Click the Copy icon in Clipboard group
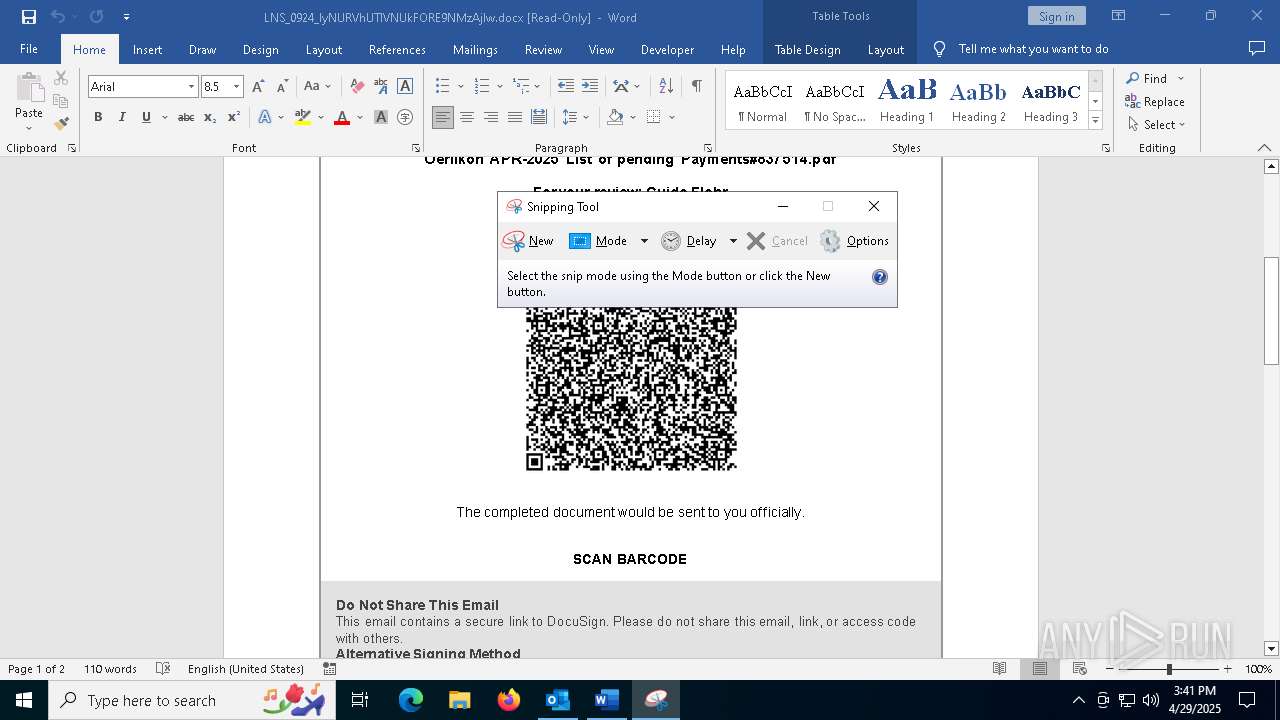This screenshot has width=1280, height=720. coord(61,101)
